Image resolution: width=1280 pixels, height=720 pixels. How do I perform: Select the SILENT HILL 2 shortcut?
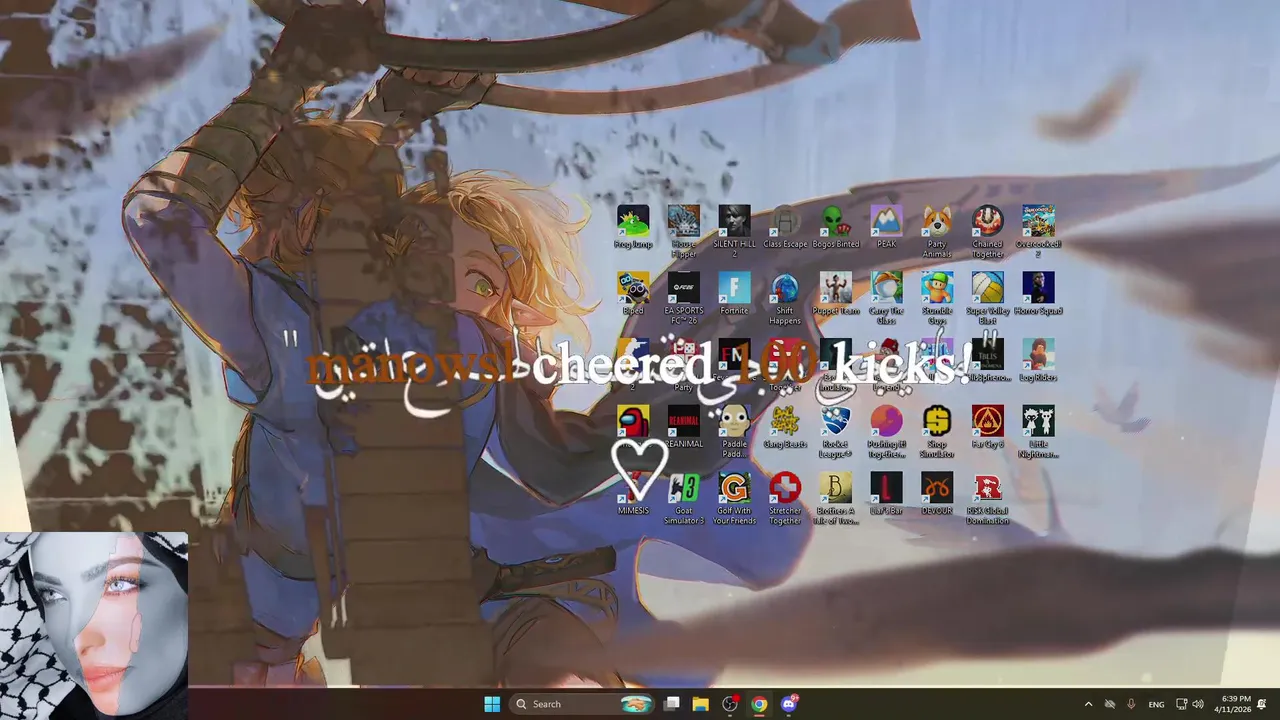pyautogui.click(x=734, y=231)
